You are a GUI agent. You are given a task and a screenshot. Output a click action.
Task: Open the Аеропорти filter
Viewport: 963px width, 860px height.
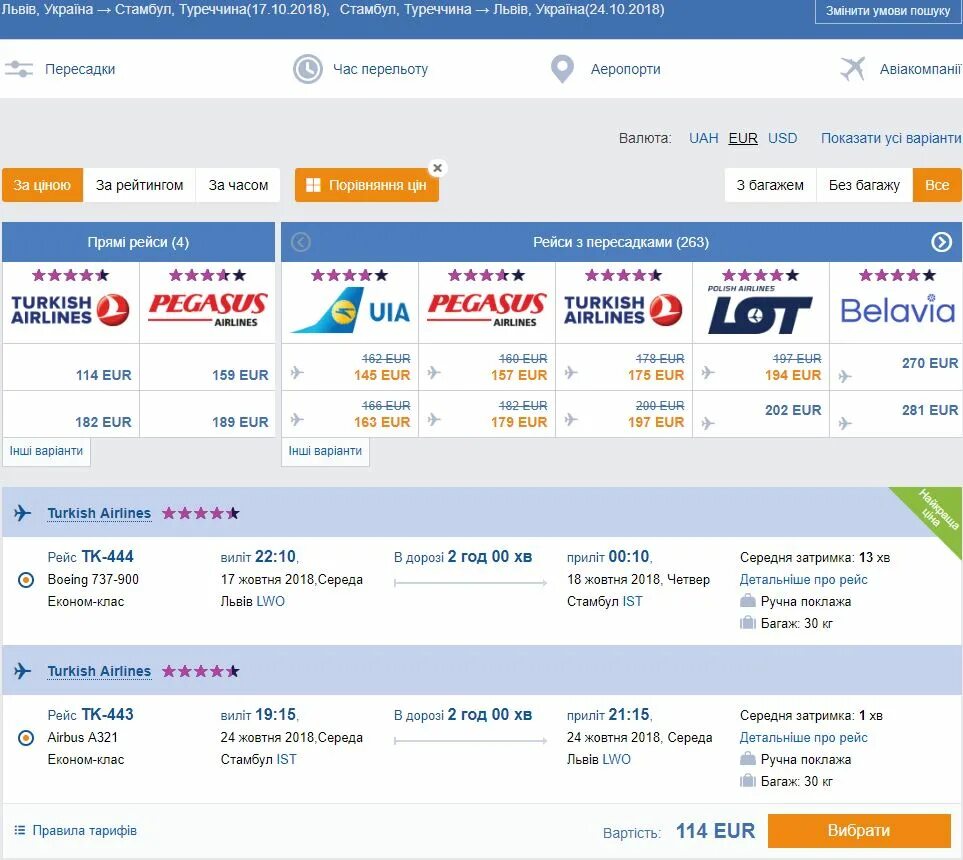pos(625,69)
